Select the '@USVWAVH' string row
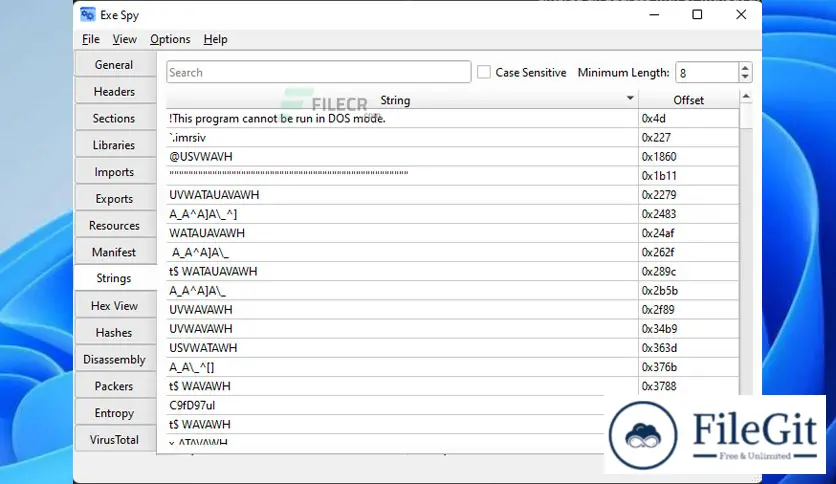The image size is (836, 484). (x=402, y=157)
